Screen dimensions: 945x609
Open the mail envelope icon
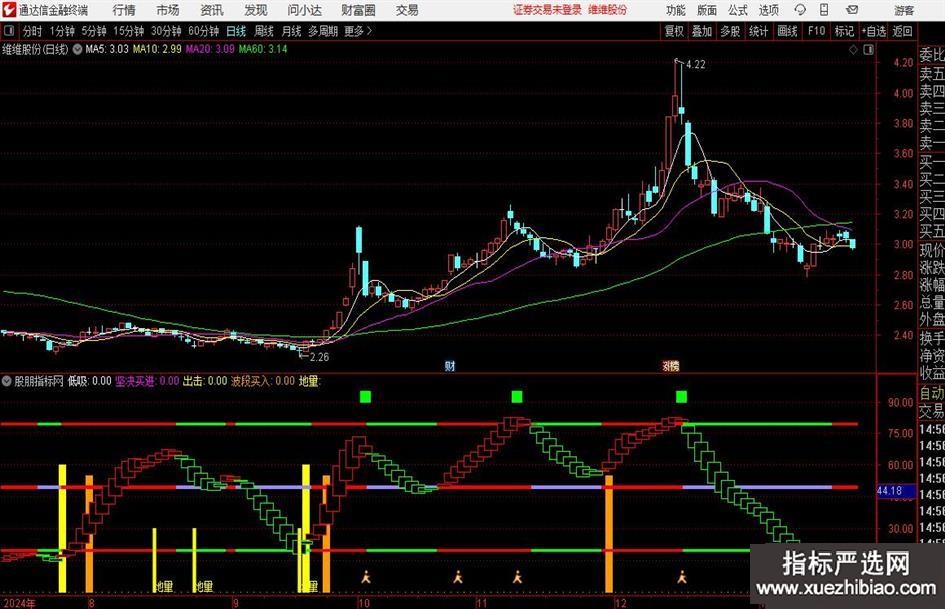pos(852,10)
